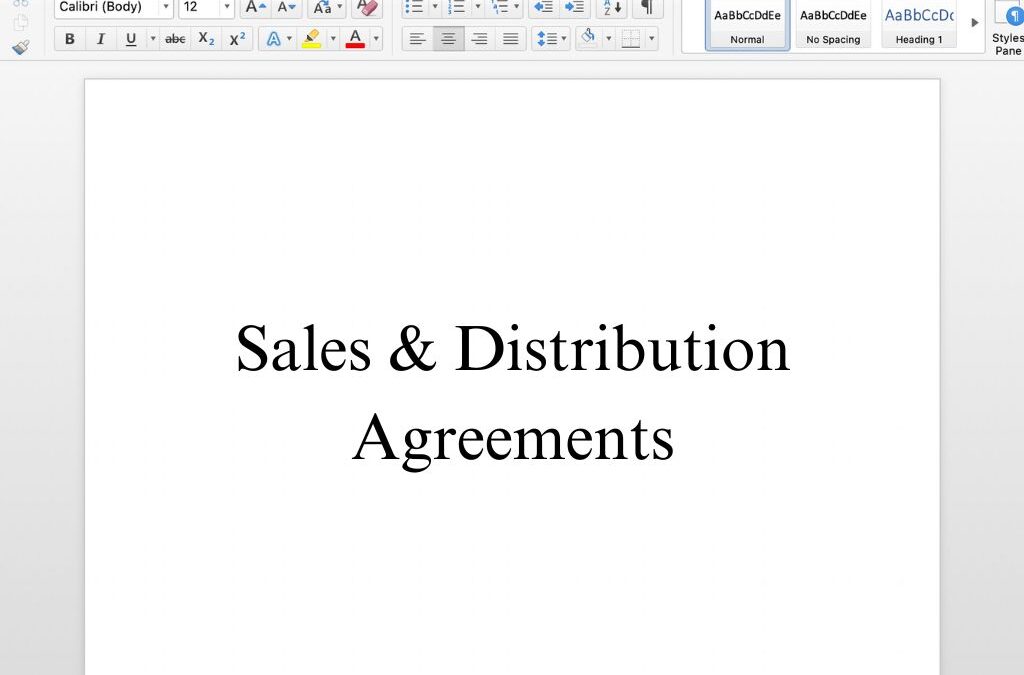Increase paragraph indent
This screenshot has height=675, width=1024.
(x=575, y=8)
